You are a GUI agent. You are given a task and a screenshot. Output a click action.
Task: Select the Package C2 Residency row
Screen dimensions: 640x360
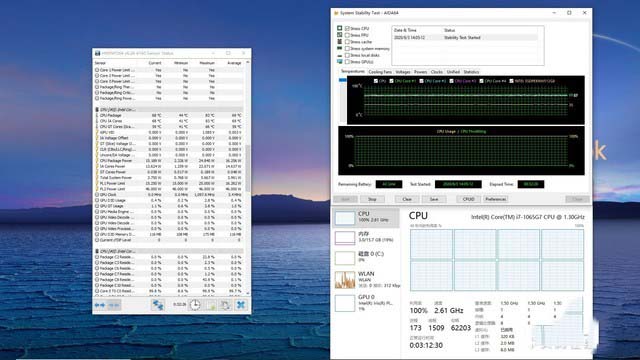(x=169, y=257)
